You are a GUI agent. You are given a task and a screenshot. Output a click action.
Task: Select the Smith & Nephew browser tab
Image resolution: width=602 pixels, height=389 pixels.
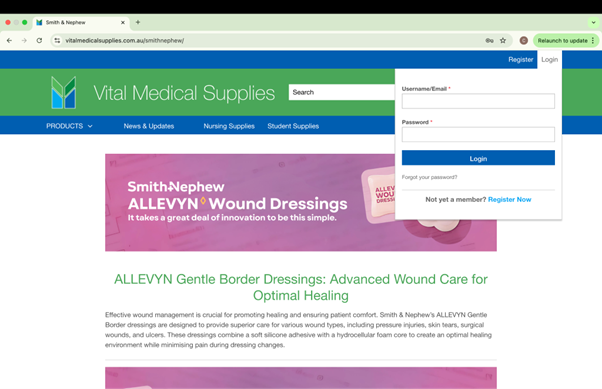click(x=81, y=23)
